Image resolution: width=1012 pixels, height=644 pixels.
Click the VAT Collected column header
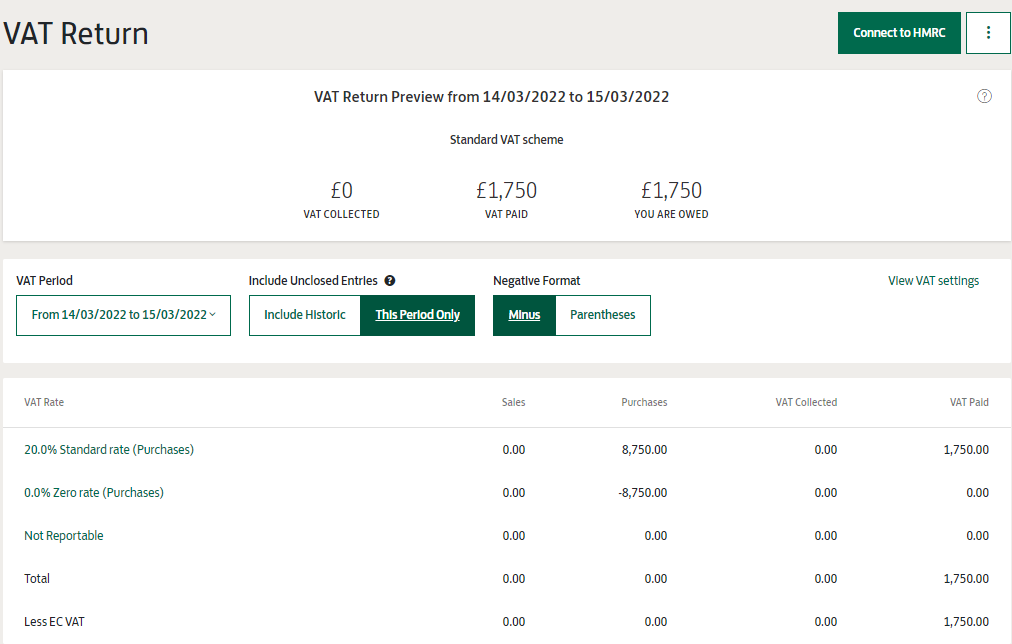click(806, 402)
